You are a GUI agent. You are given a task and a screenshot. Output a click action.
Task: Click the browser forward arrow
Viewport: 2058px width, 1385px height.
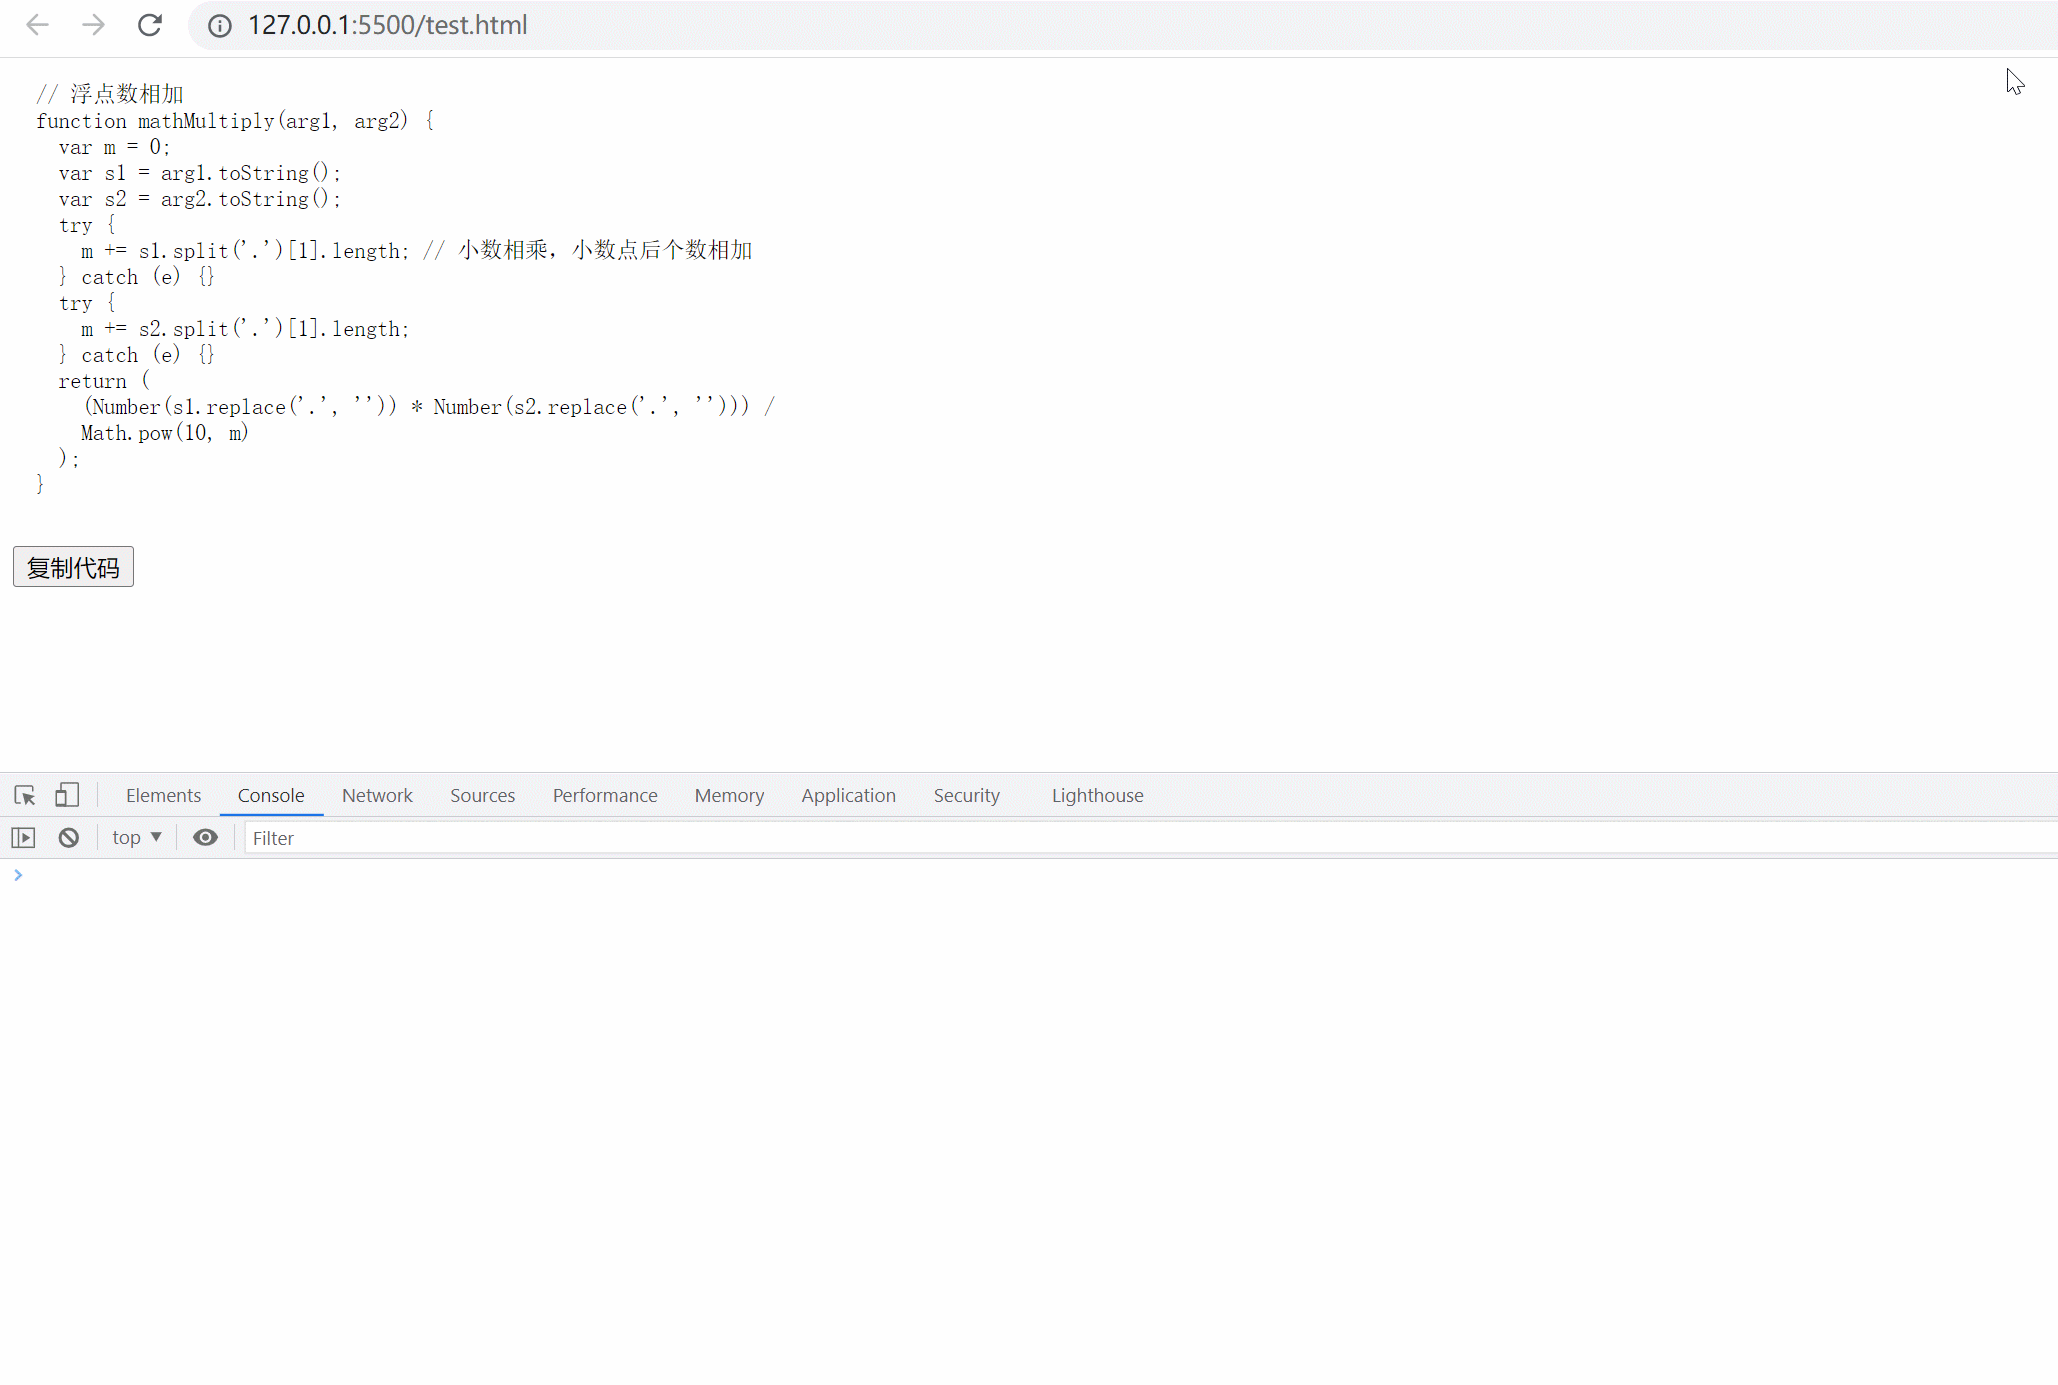pos(93,25)
